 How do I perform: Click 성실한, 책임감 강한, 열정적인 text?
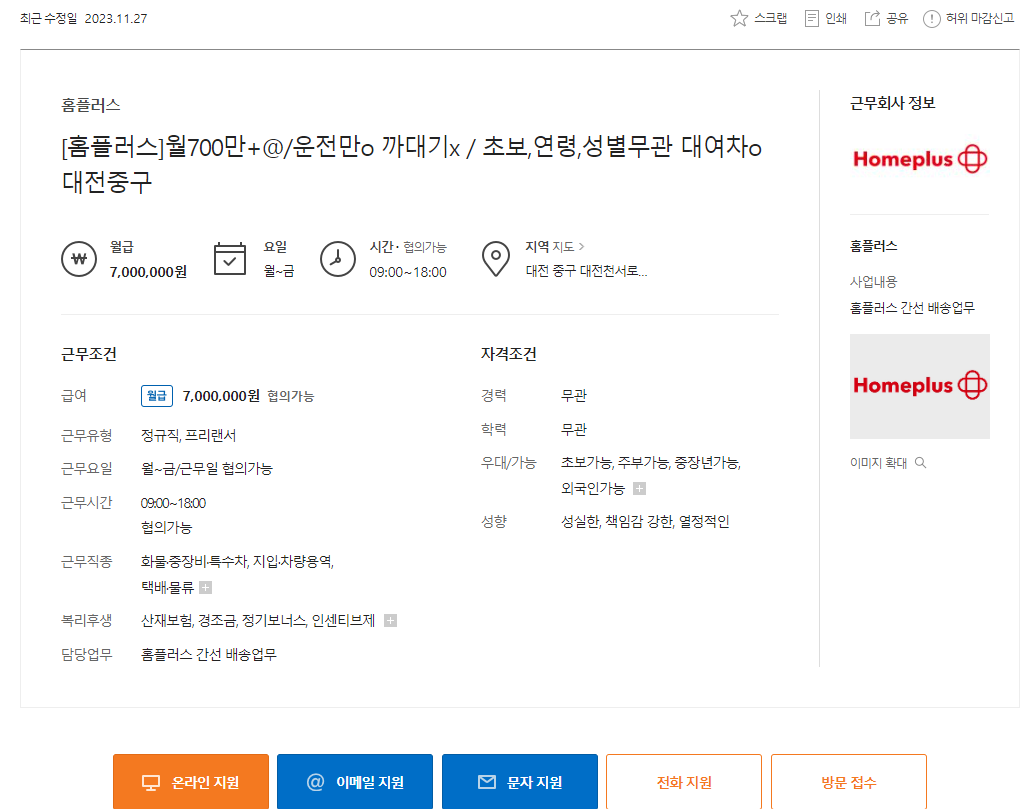pyautogui.click(x=645, y=521)
